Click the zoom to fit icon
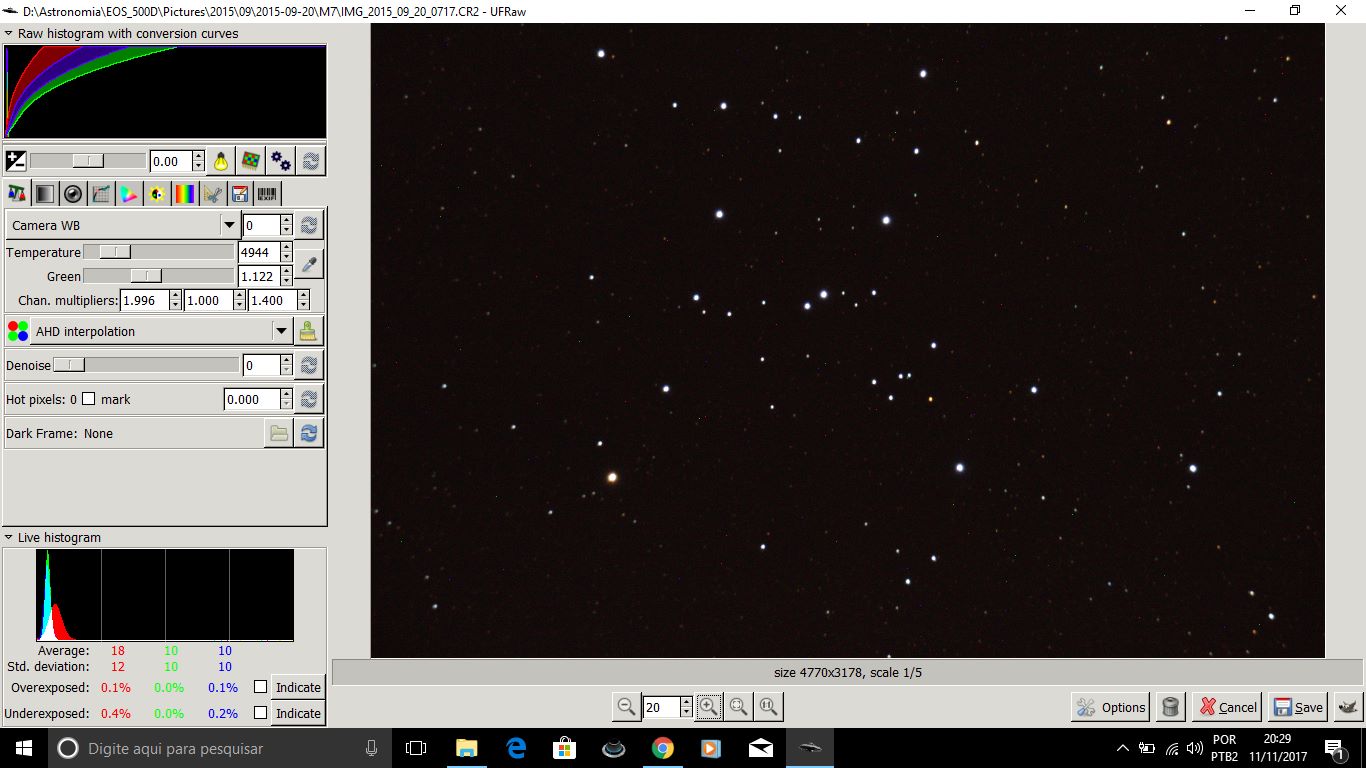This screenshot has height=768, width=1366. click(x=738, y=707)
